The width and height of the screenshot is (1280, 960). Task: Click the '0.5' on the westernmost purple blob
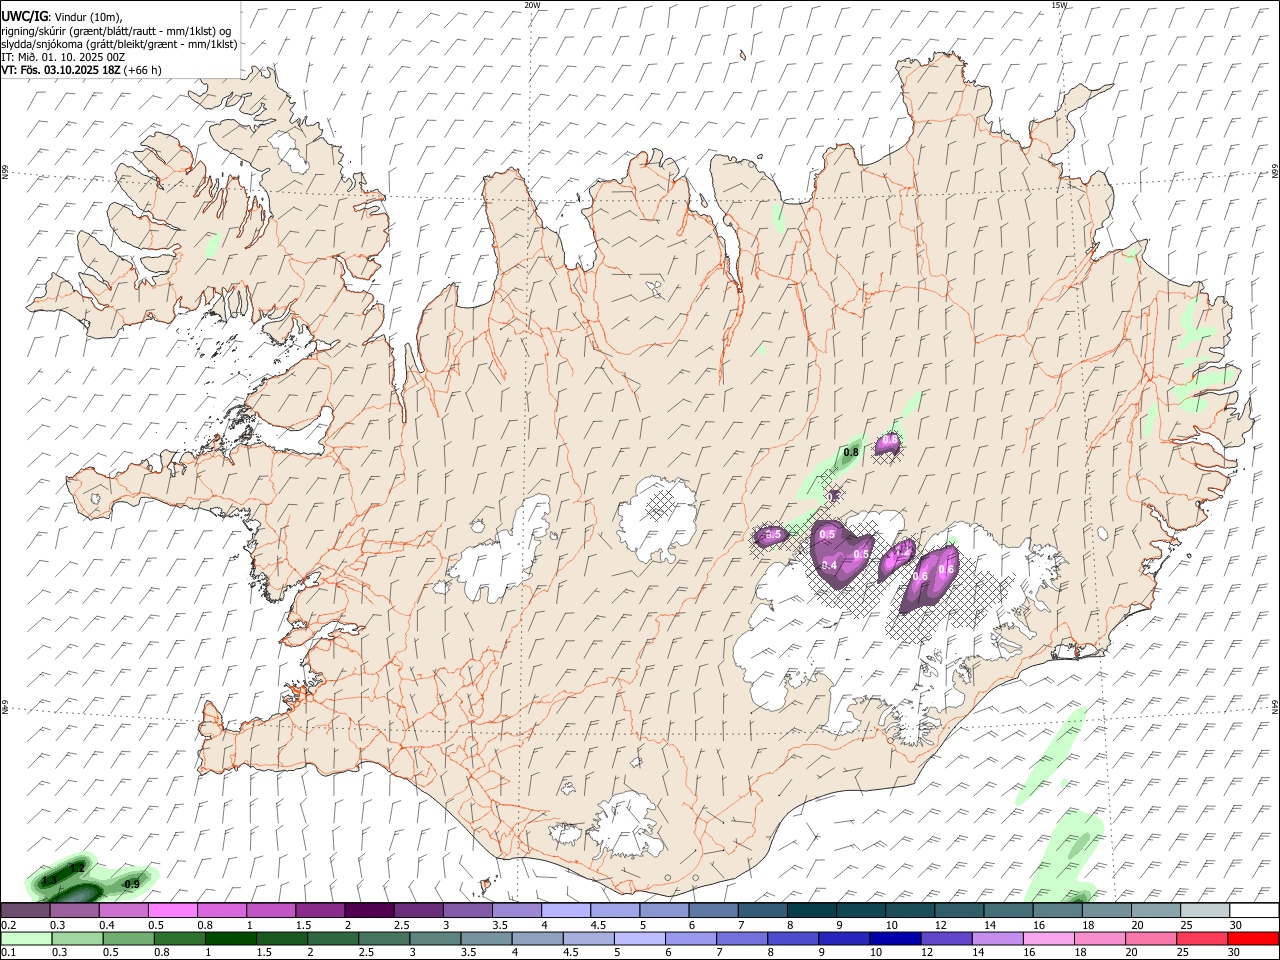(x=772, y=535)
